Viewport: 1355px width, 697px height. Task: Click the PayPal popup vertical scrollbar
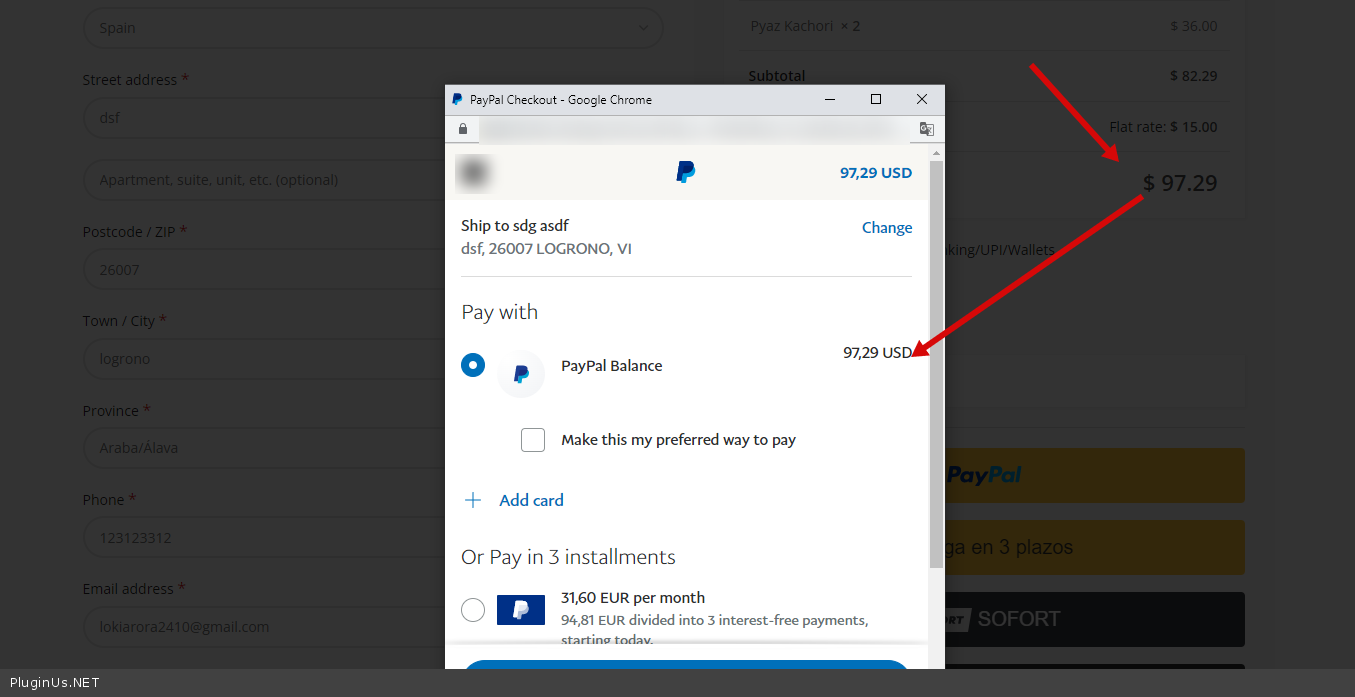[936, 360]
